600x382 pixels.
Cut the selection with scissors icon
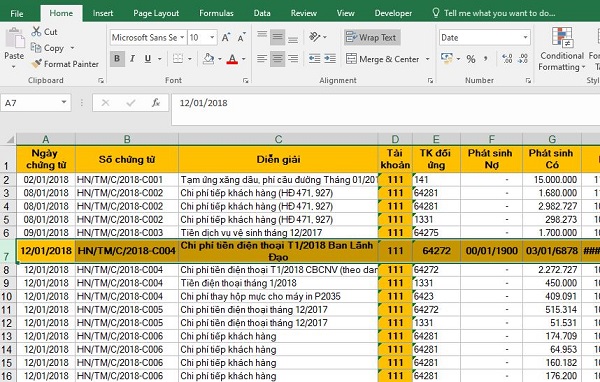pyautogui.click(x=36, y=32)
